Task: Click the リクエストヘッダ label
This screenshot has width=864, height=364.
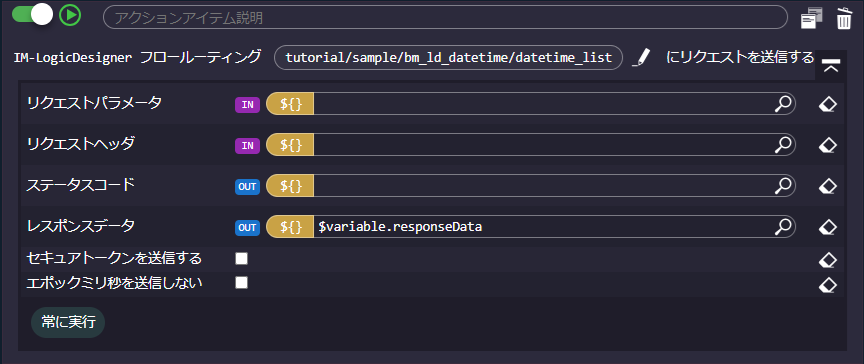Action: [x=80, y=143]
